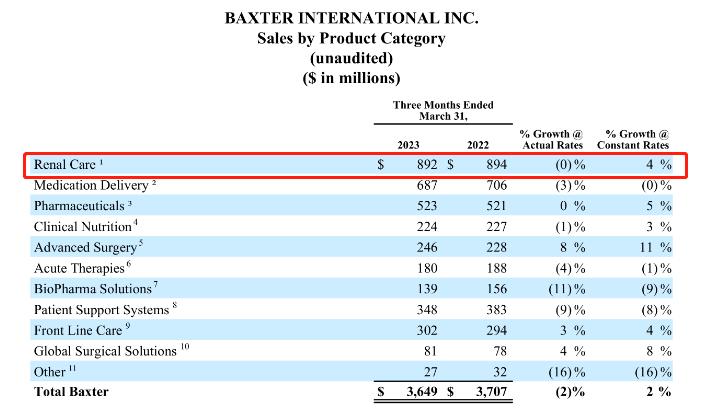
Task: Click Total Baxter actual growth '(2)%'
Action: click(x=570, y=392)
